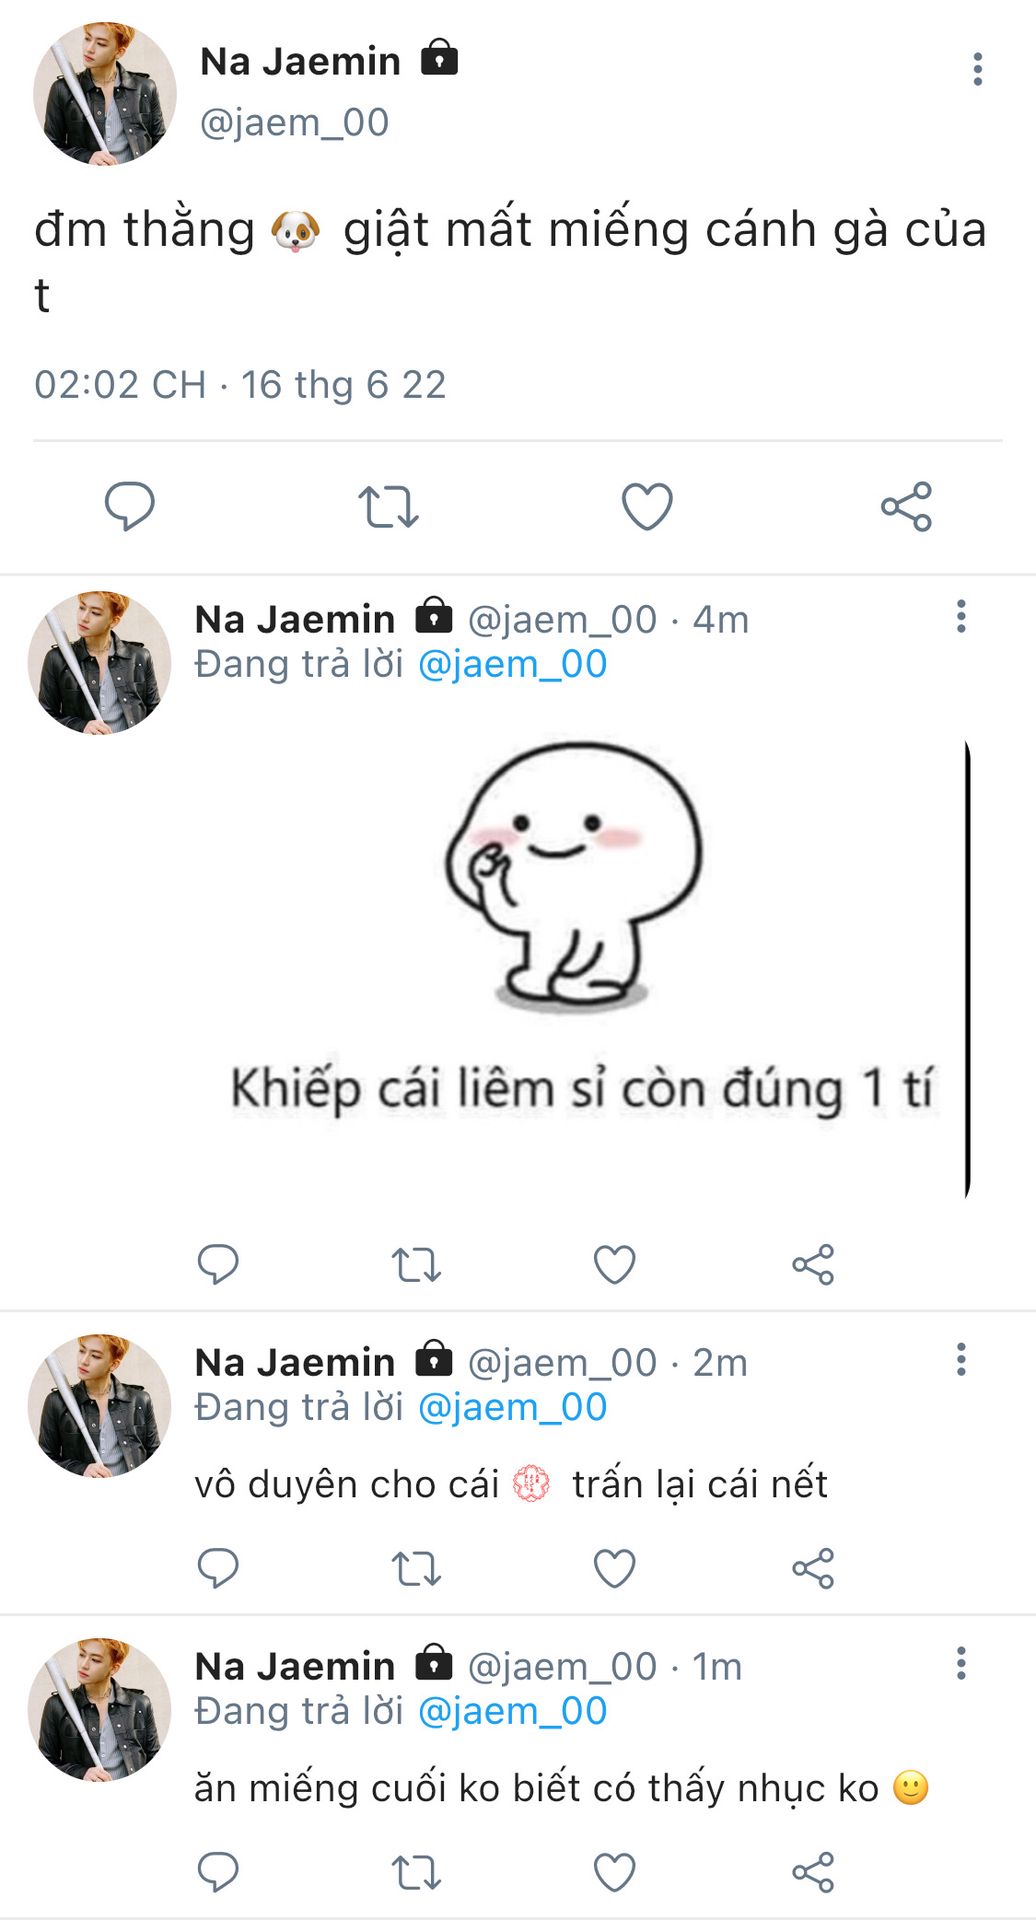The width and height of the screenshot is (1036, 1920).
Task: Open @jaem_00 mention link in 1m reply
Action: coord(512,1711)
